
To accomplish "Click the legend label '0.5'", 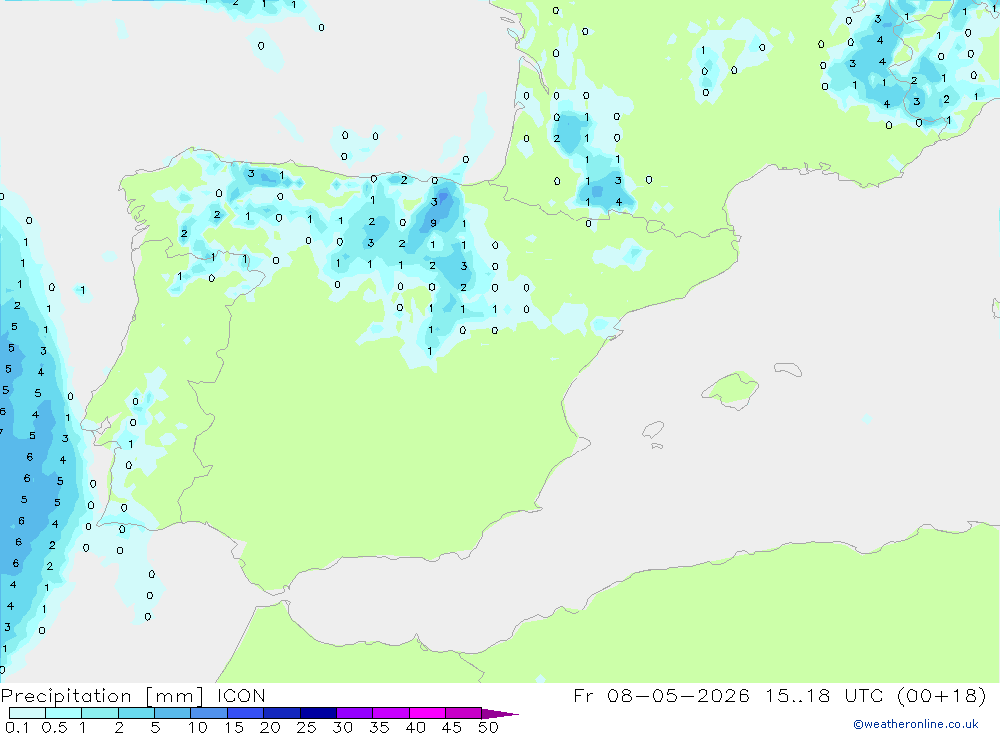I will tap(54, 727).
